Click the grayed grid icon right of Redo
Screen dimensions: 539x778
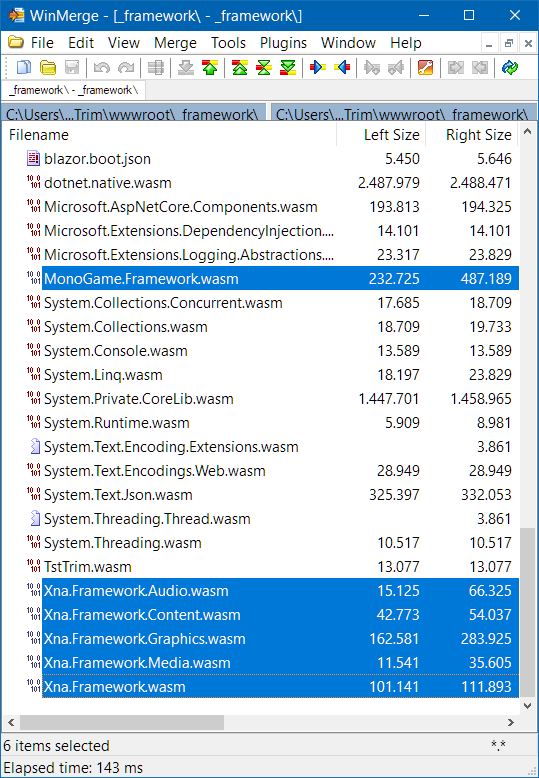point(156,67)
